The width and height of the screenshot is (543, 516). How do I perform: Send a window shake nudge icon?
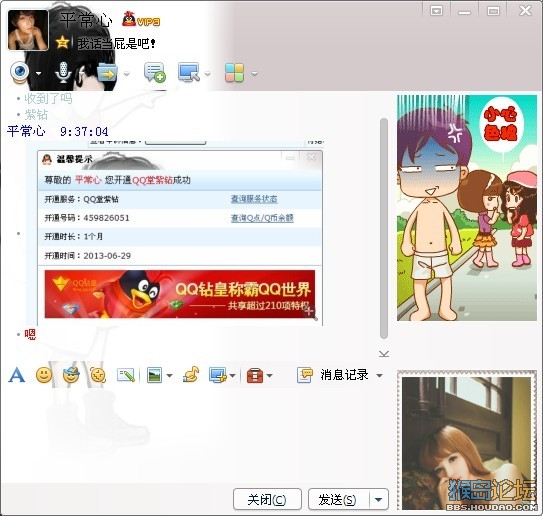click(98, 375)
